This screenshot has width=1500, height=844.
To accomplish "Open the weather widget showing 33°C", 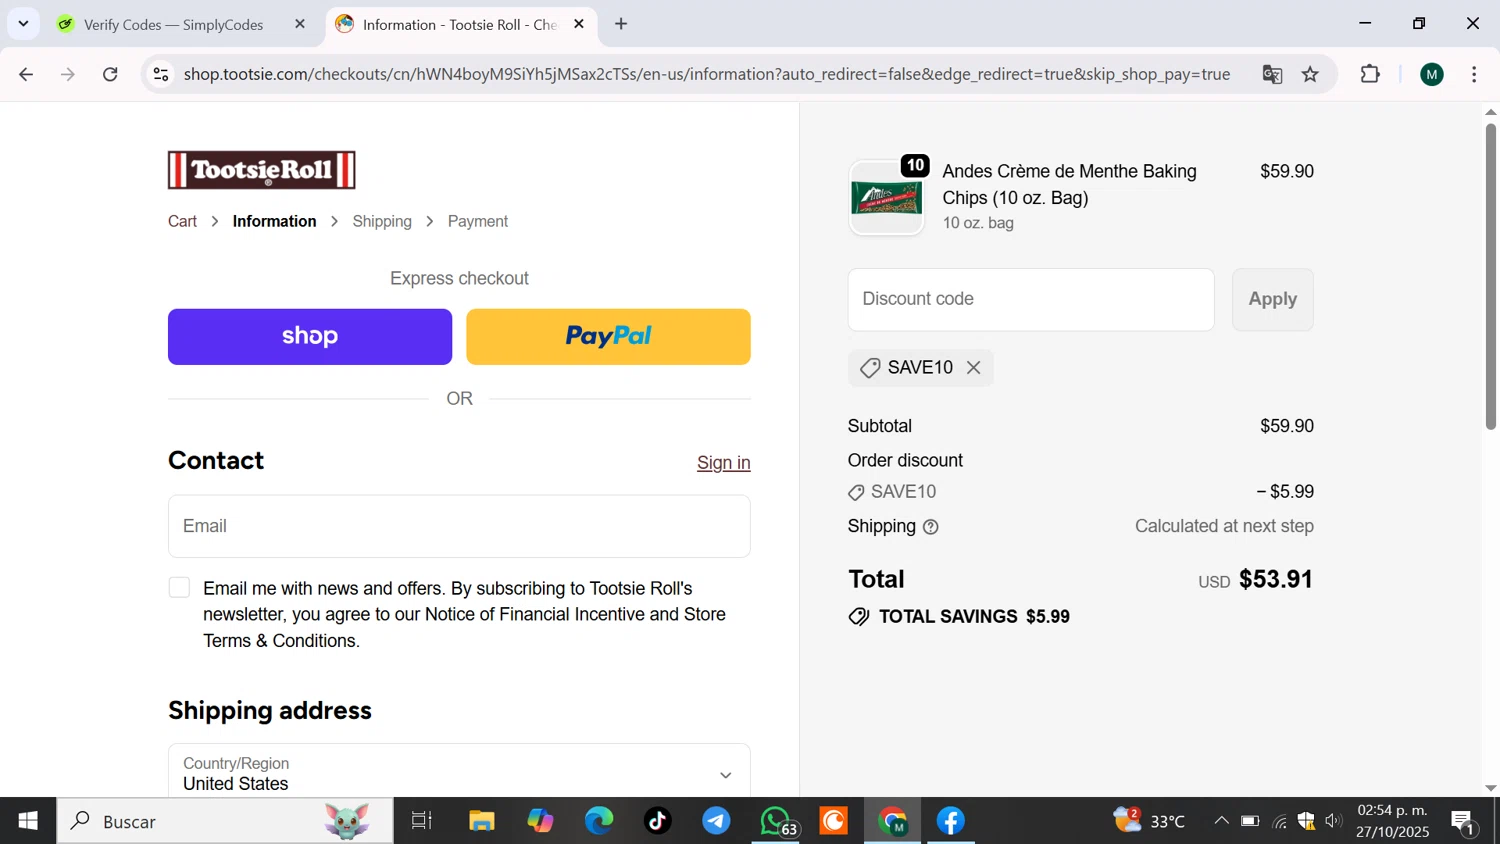I will tap(1150, 821).
